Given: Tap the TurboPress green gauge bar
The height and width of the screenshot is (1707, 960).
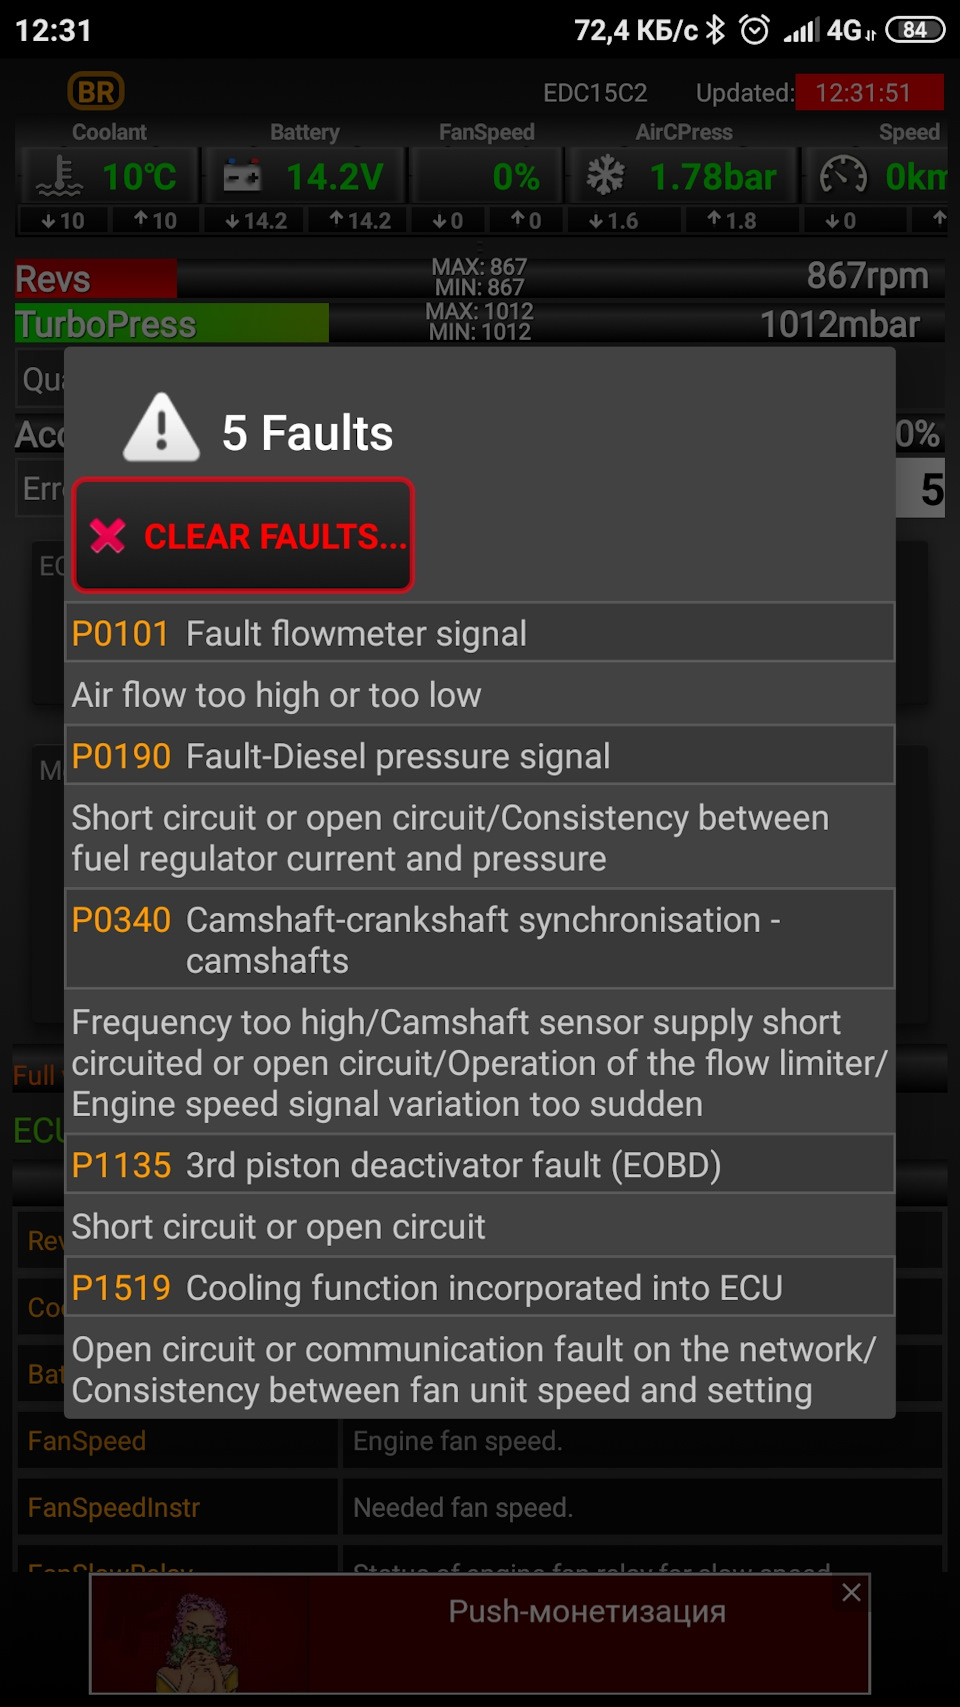Looking at the screenshot, I should (172, 323).
